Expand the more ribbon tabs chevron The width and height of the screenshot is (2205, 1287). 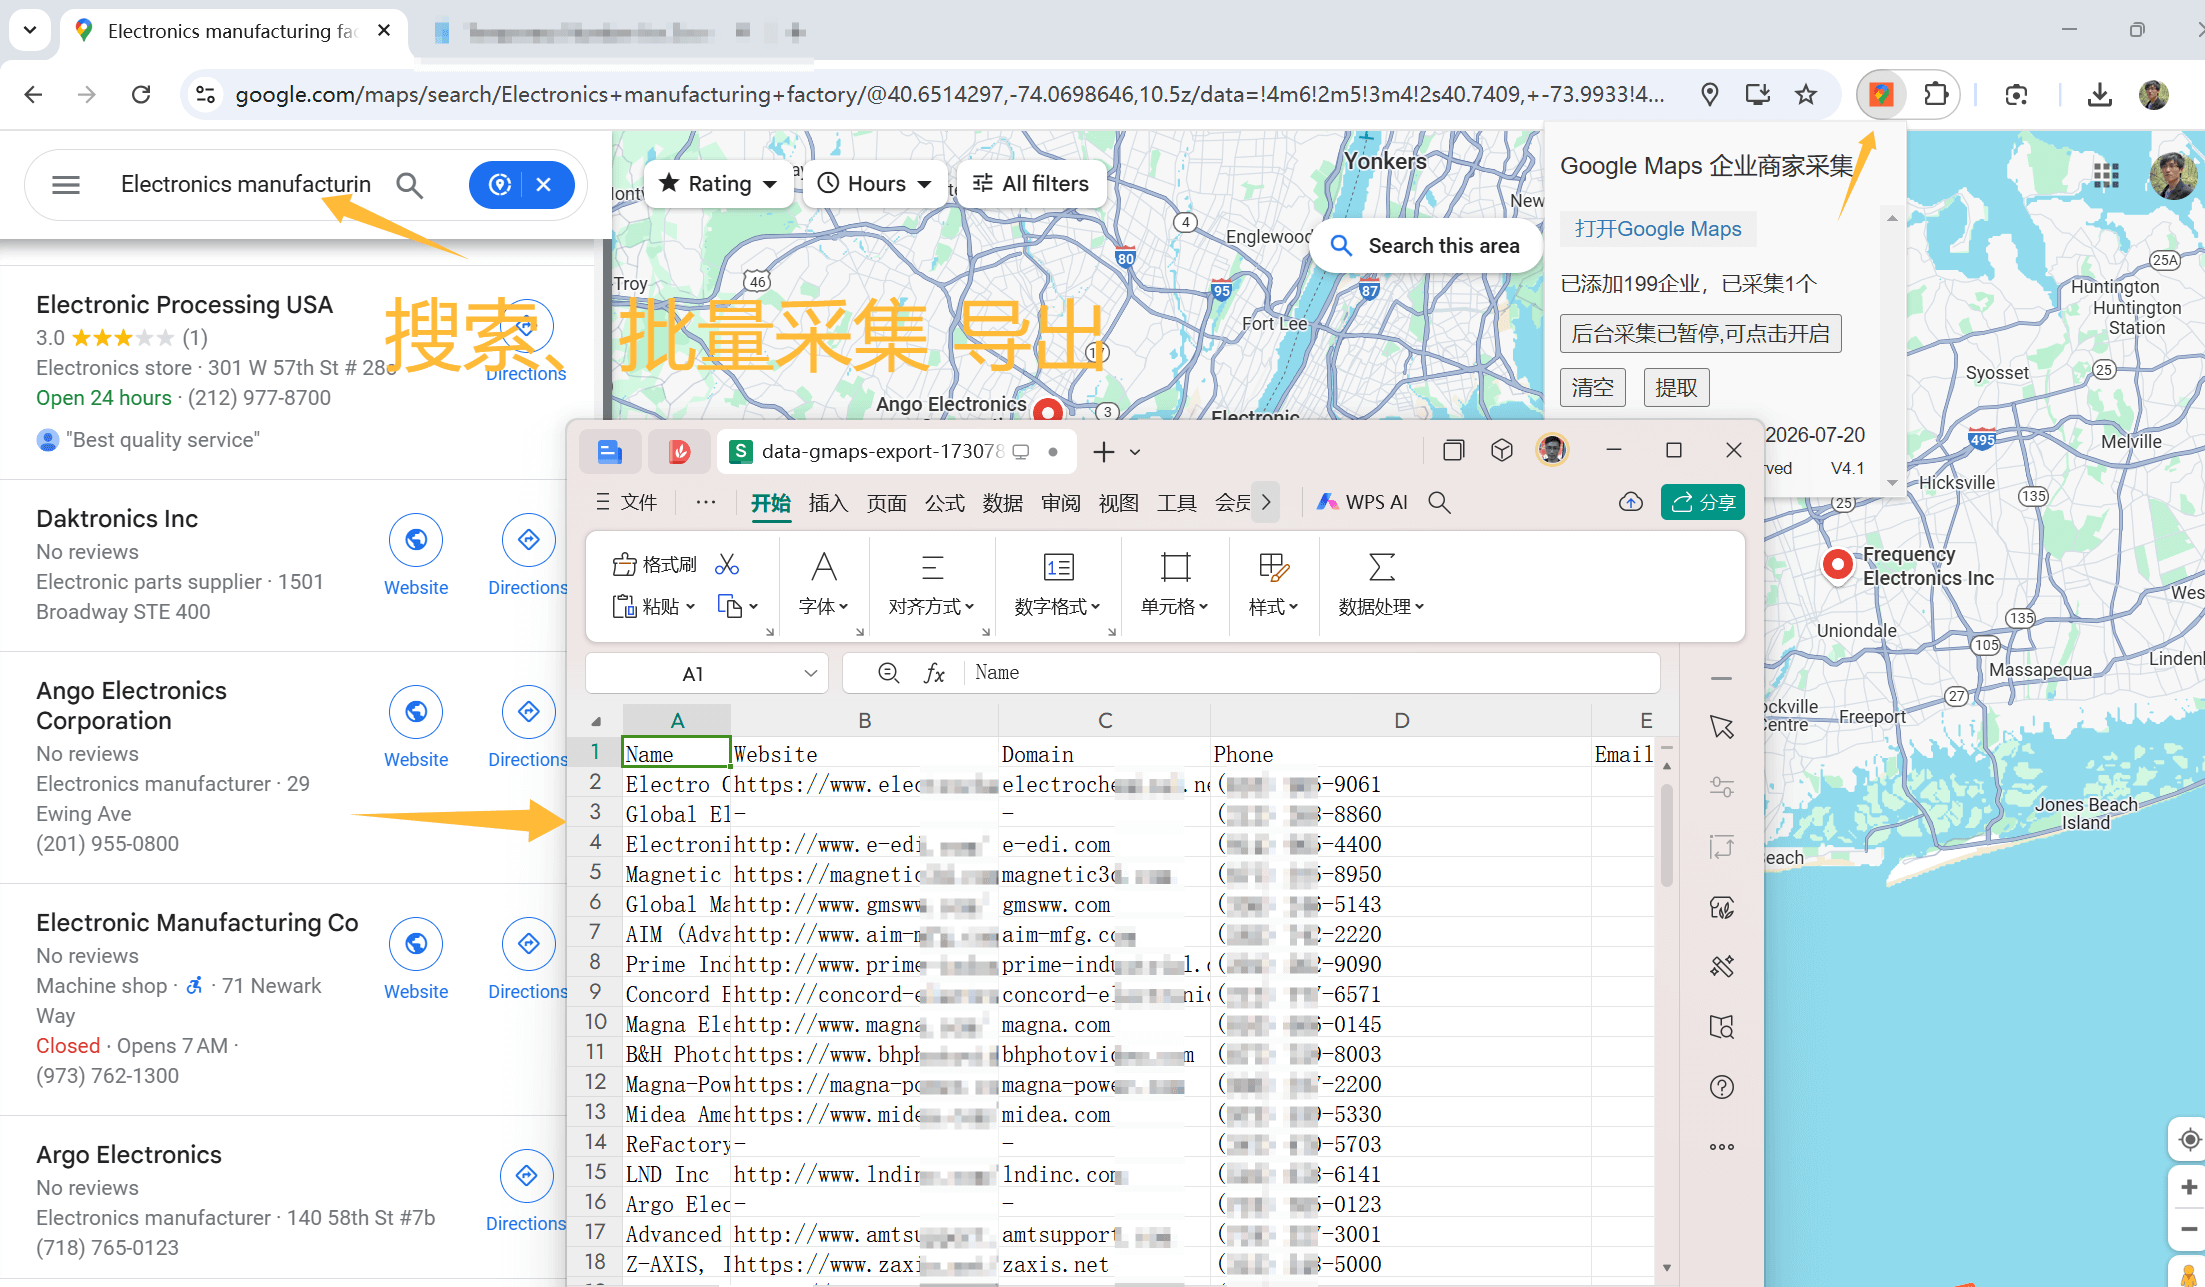(1266, 502)
